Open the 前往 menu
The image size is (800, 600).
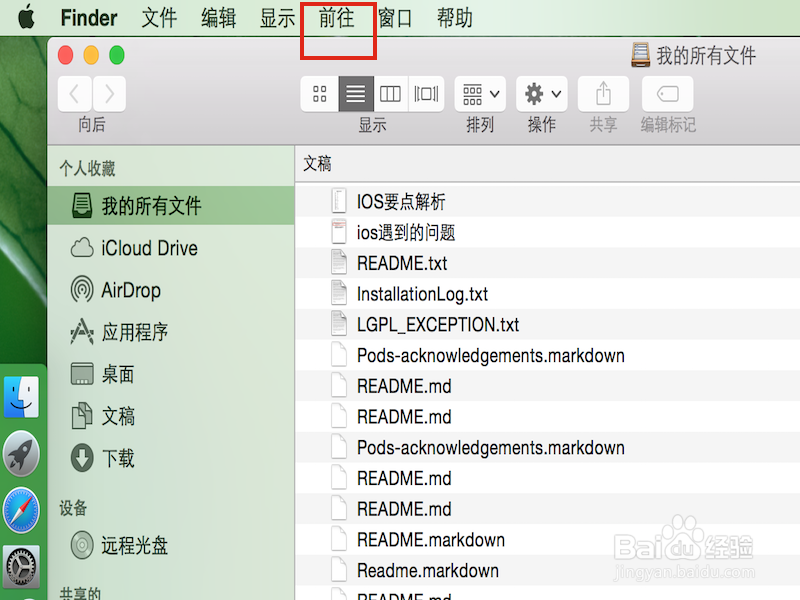tap(338, 17)
